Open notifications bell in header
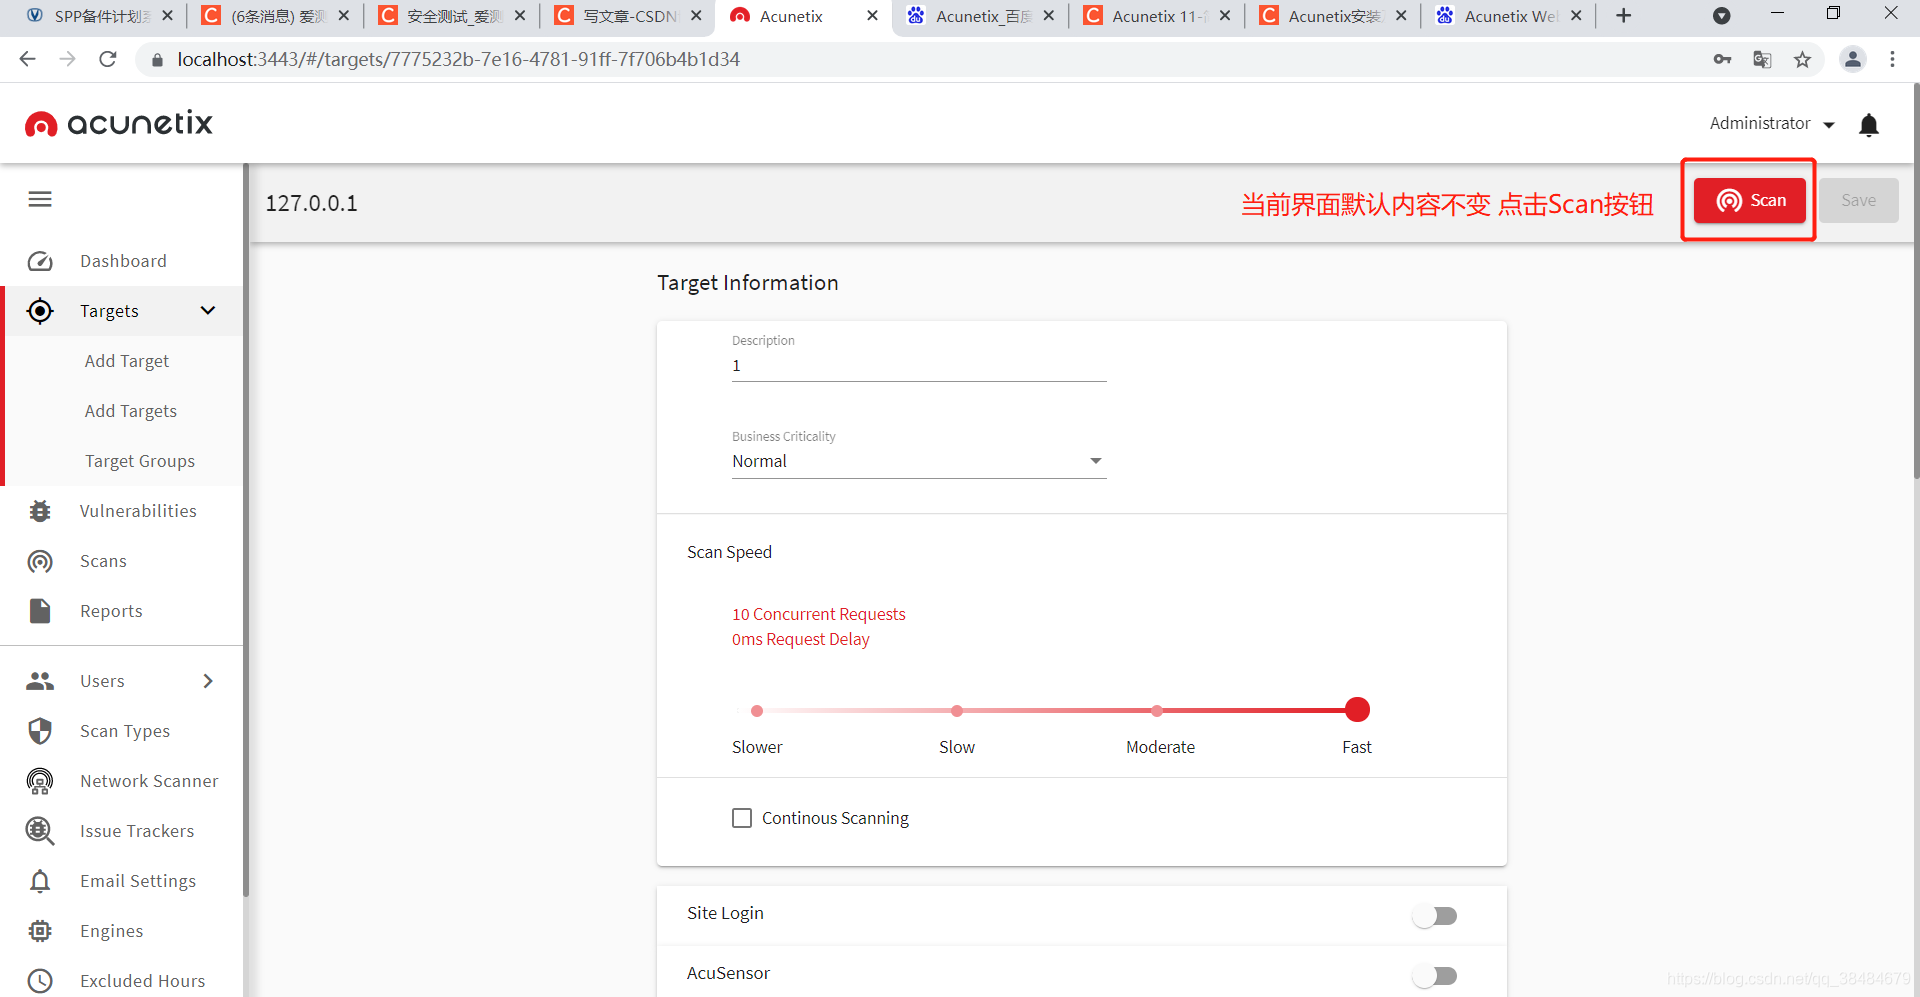Image resolution: width=1920 pixels, height=997 pixels. coord(1869,124)
